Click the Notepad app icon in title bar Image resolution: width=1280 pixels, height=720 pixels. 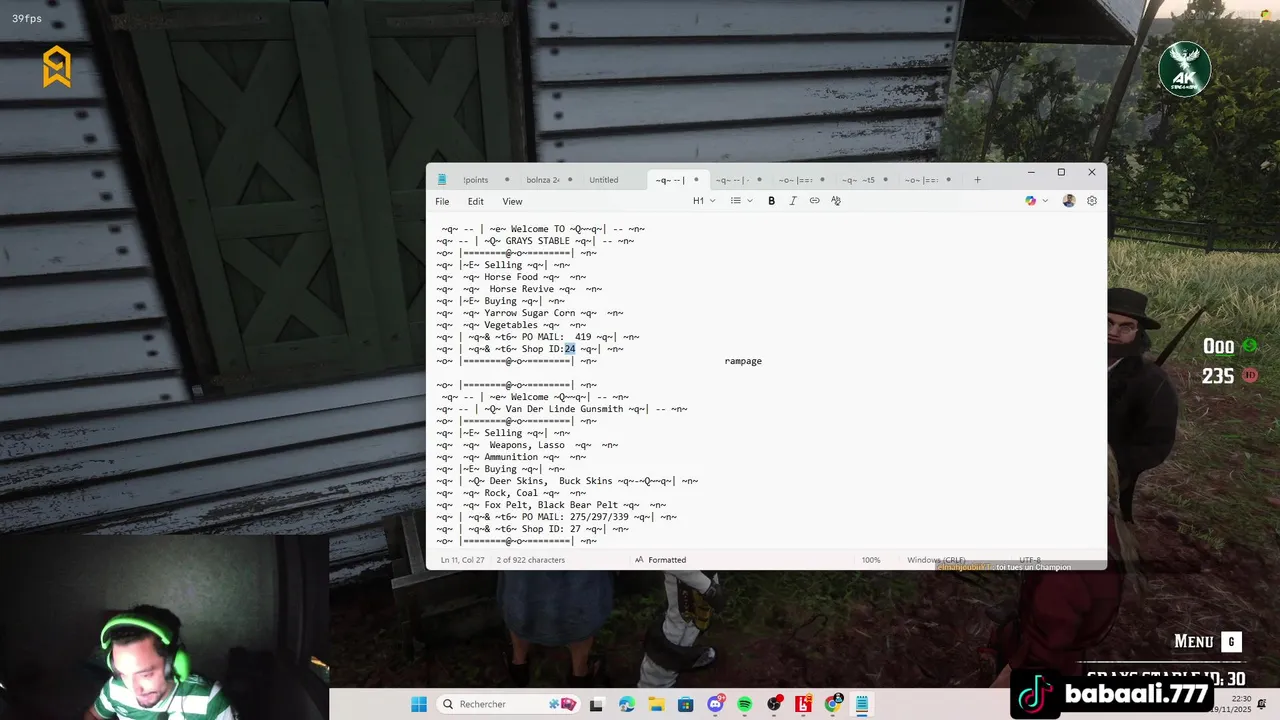(441, 180)
